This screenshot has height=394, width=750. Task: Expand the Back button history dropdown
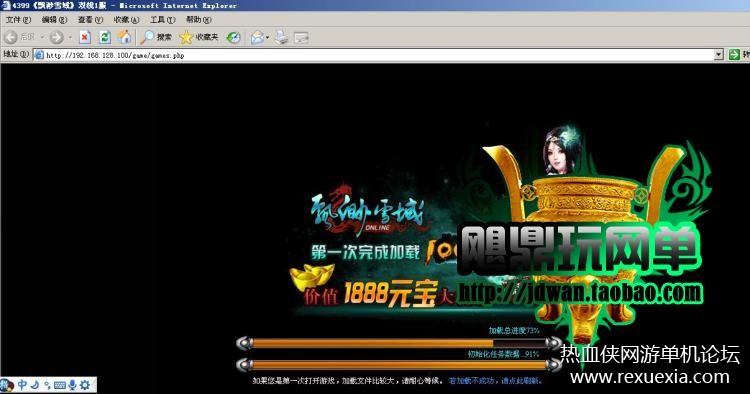point(42,37)
